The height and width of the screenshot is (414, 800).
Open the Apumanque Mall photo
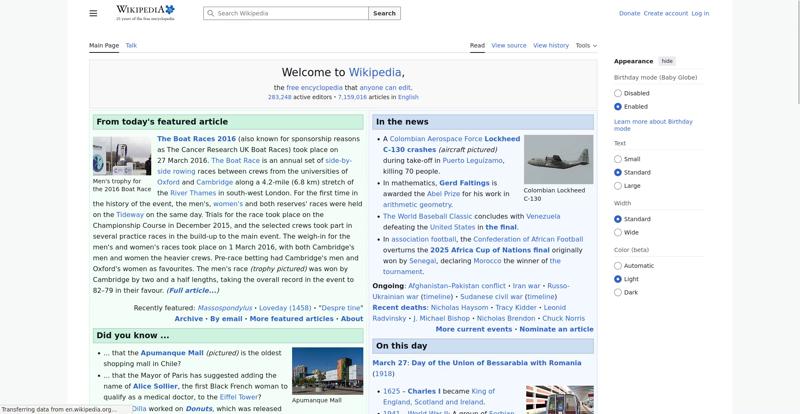(x=327, y=371)
